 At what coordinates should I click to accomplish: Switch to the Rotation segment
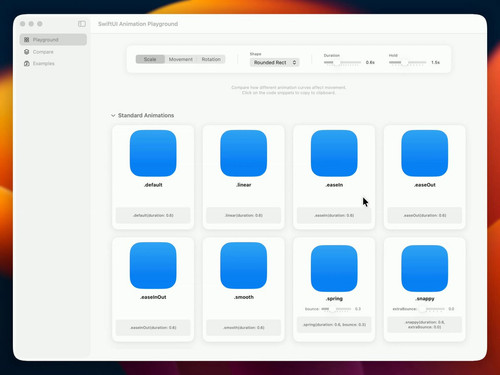pyautogui.click(x=211, y=59)
